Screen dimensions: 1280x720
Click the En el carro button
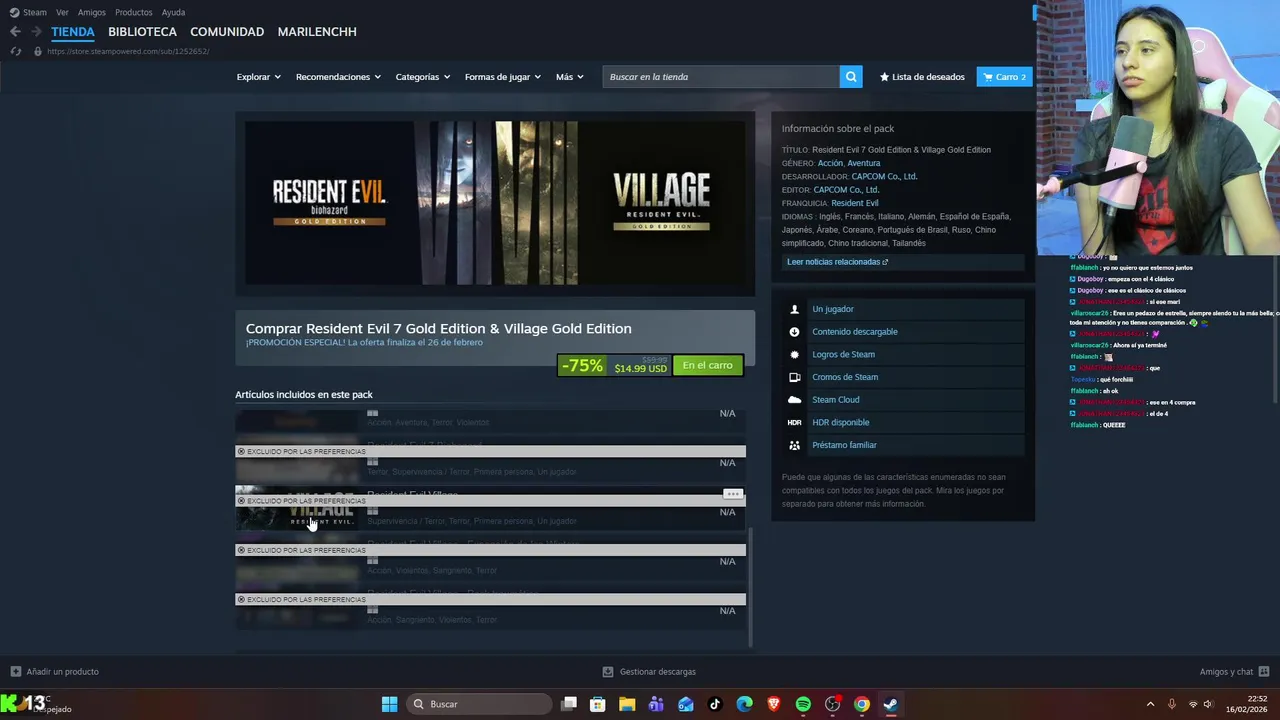(708, 366)
